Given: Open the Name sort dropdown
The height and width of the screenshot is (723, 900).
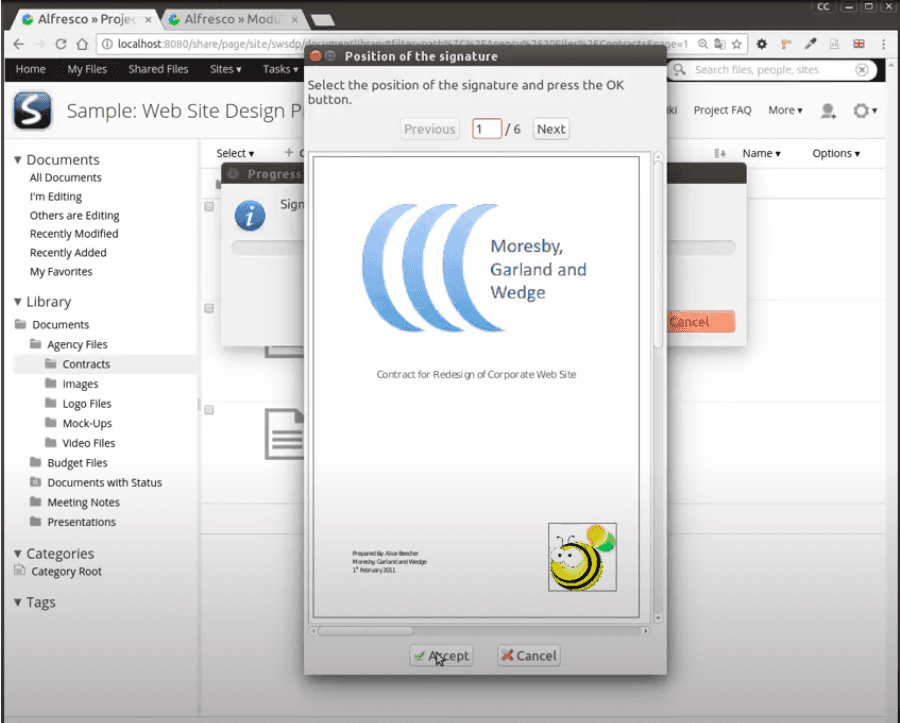Looking at the screenshot, I should (x=761, y=153).
